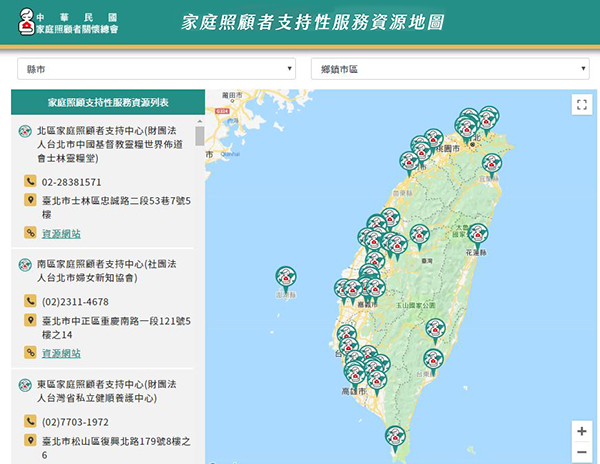Viewport: 600px width, 464px height.
Task: Select the map marker near Hualien
Action: [478, 233]
